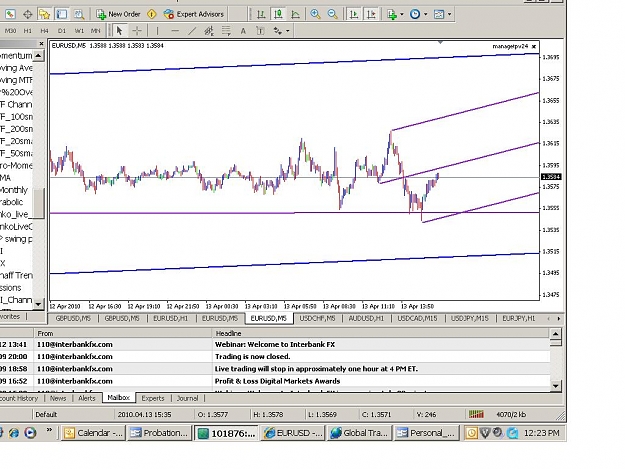
Task: Click the clock Periods icon
Action: click(415, 14)
